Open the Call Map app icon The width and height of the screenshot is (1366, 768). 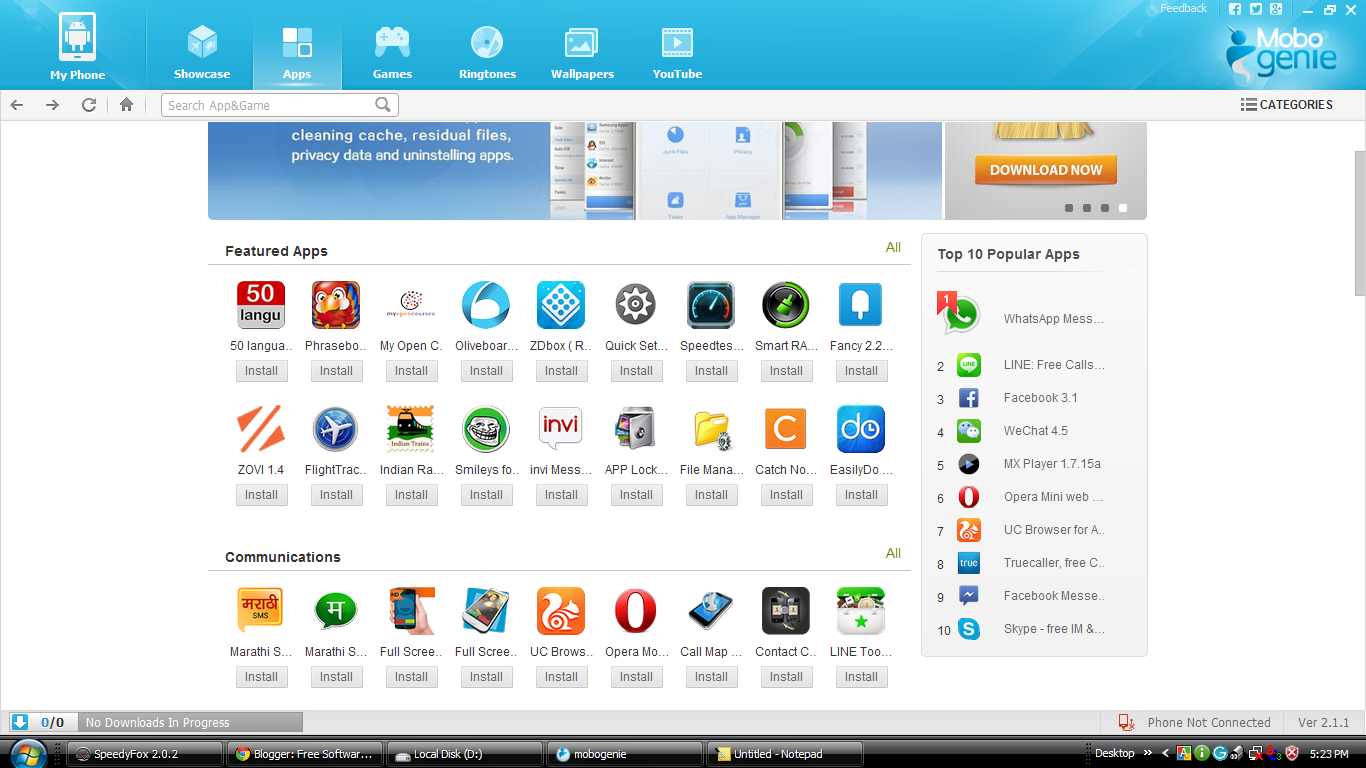coord(711,611)
